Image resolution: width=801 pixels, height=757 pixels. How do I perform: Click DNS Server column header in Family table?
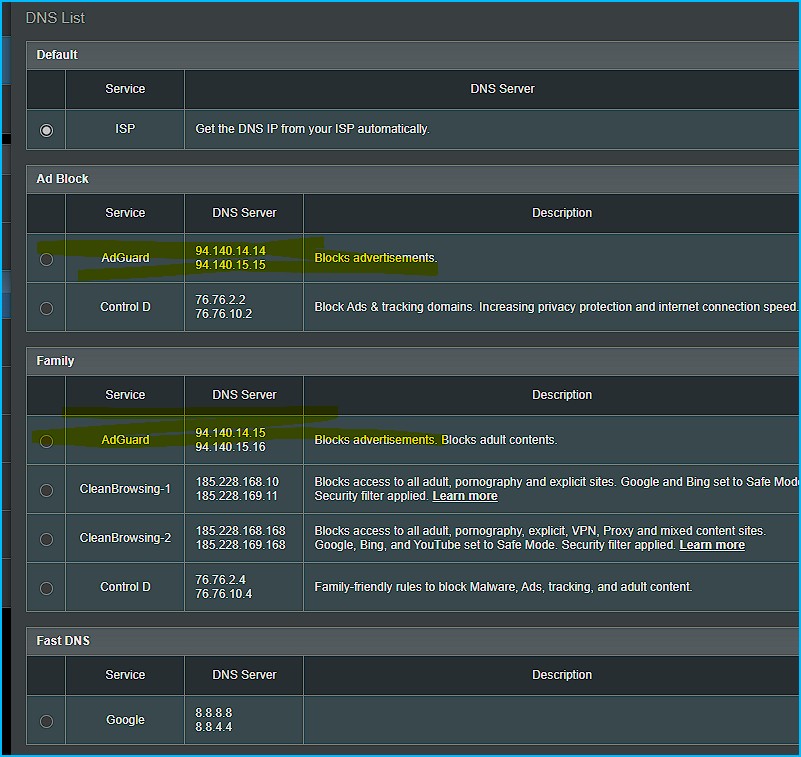244,395
